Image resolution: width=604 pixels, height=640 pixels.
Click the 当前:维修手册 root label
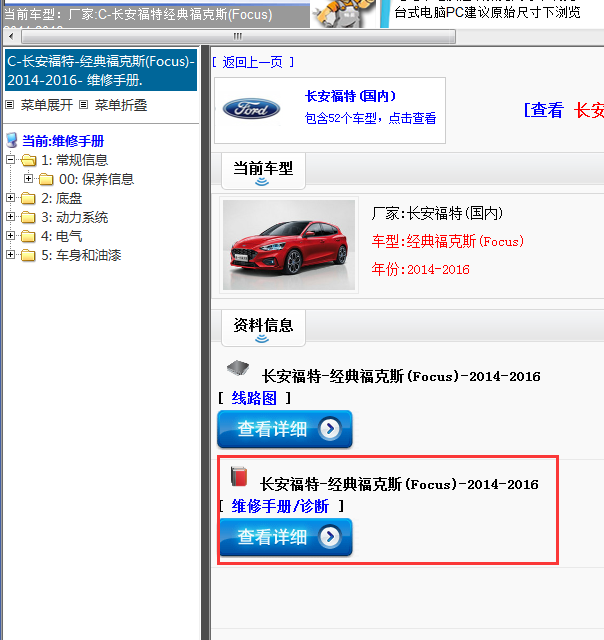63,141
